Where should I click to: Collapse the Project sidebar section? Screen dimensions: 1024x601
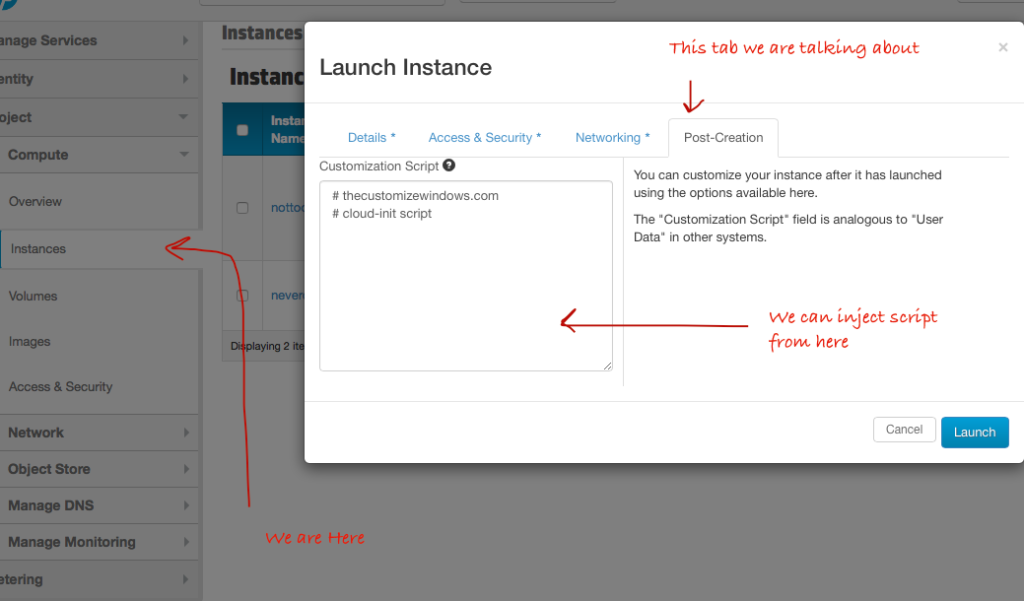98,118
